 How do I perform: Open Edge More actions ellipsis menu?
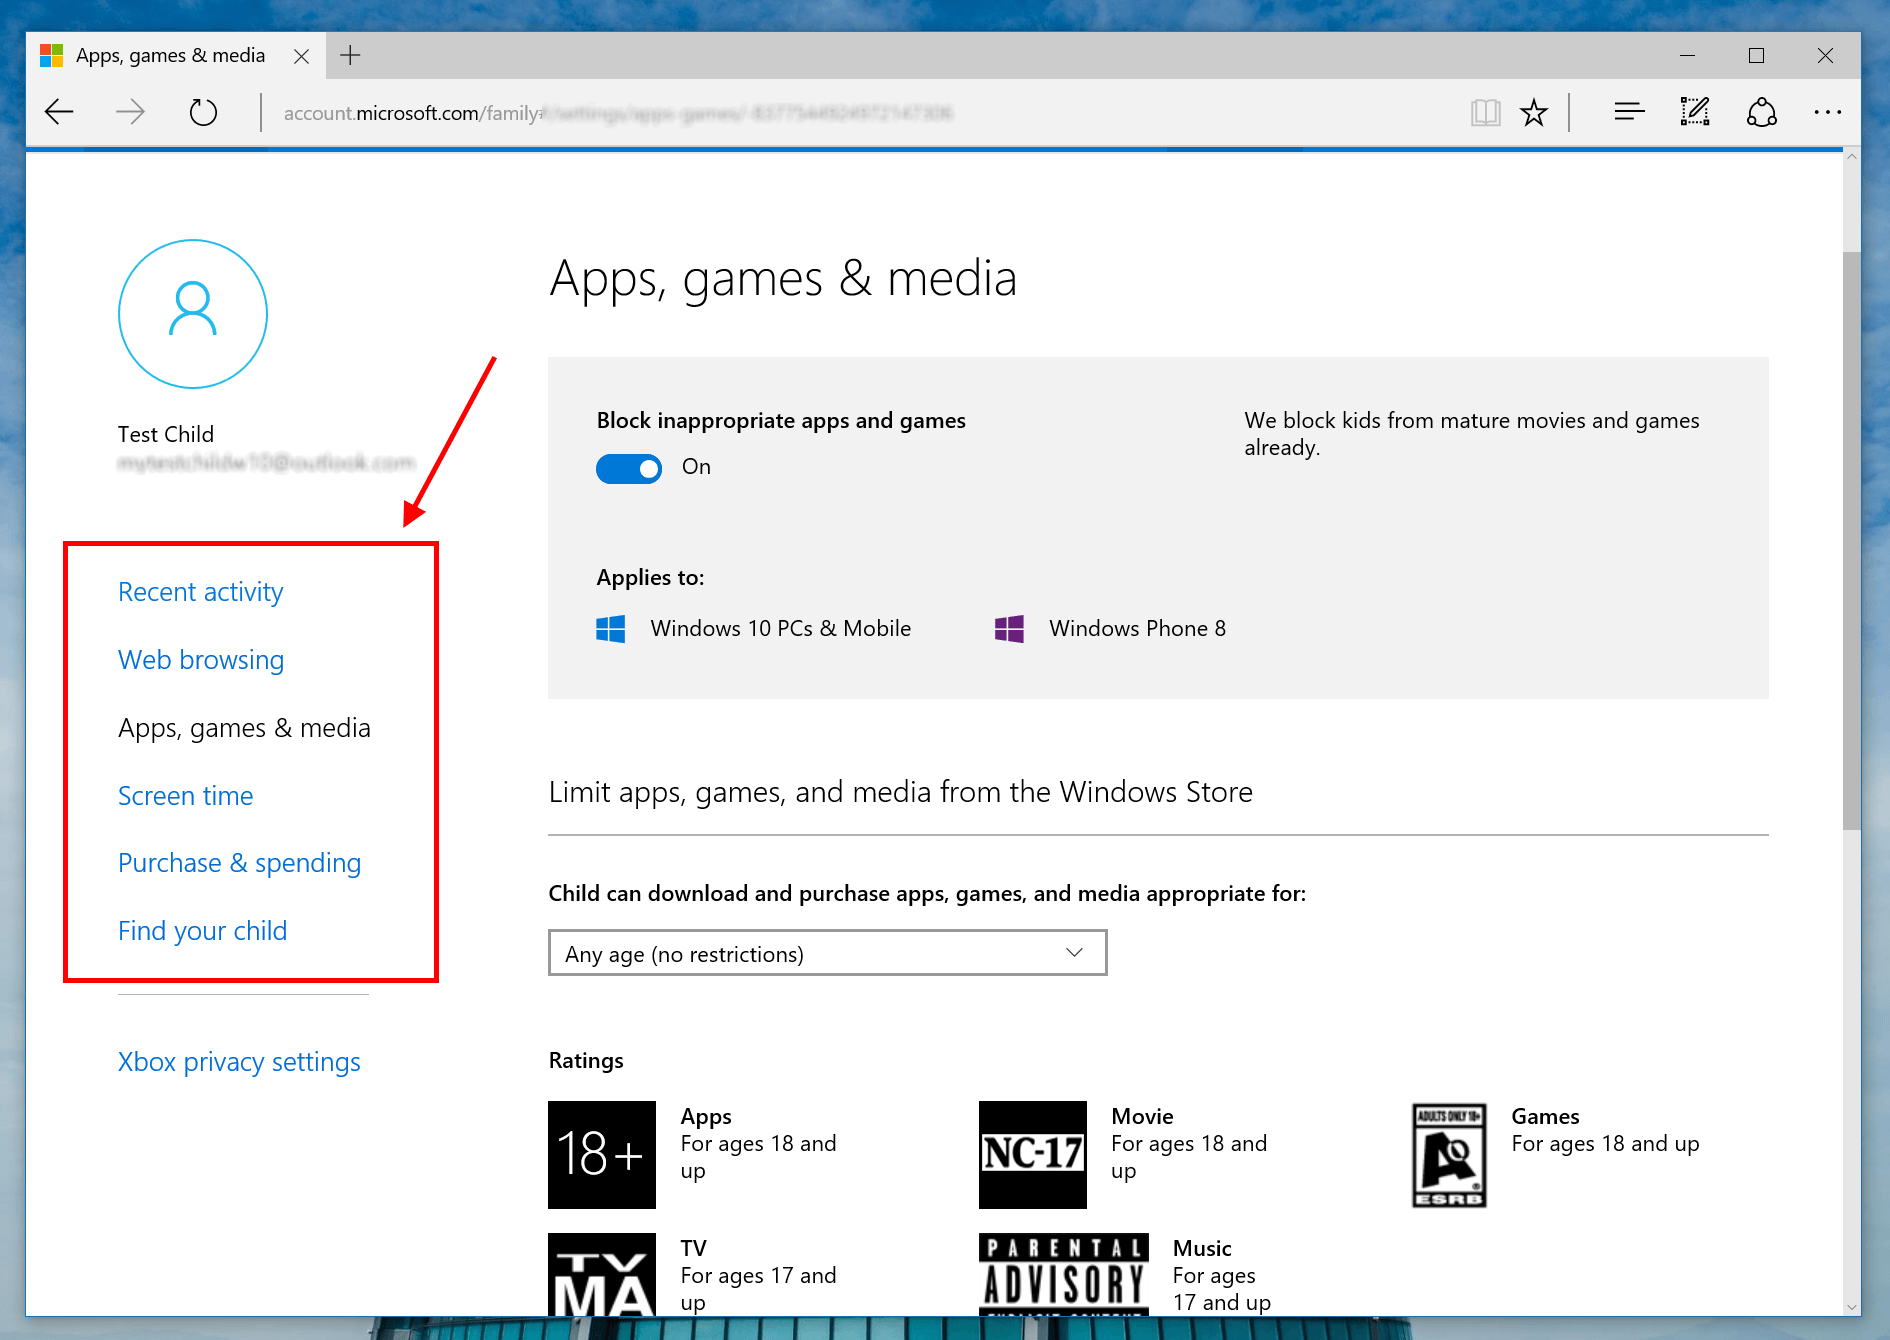coord(1827,112)
